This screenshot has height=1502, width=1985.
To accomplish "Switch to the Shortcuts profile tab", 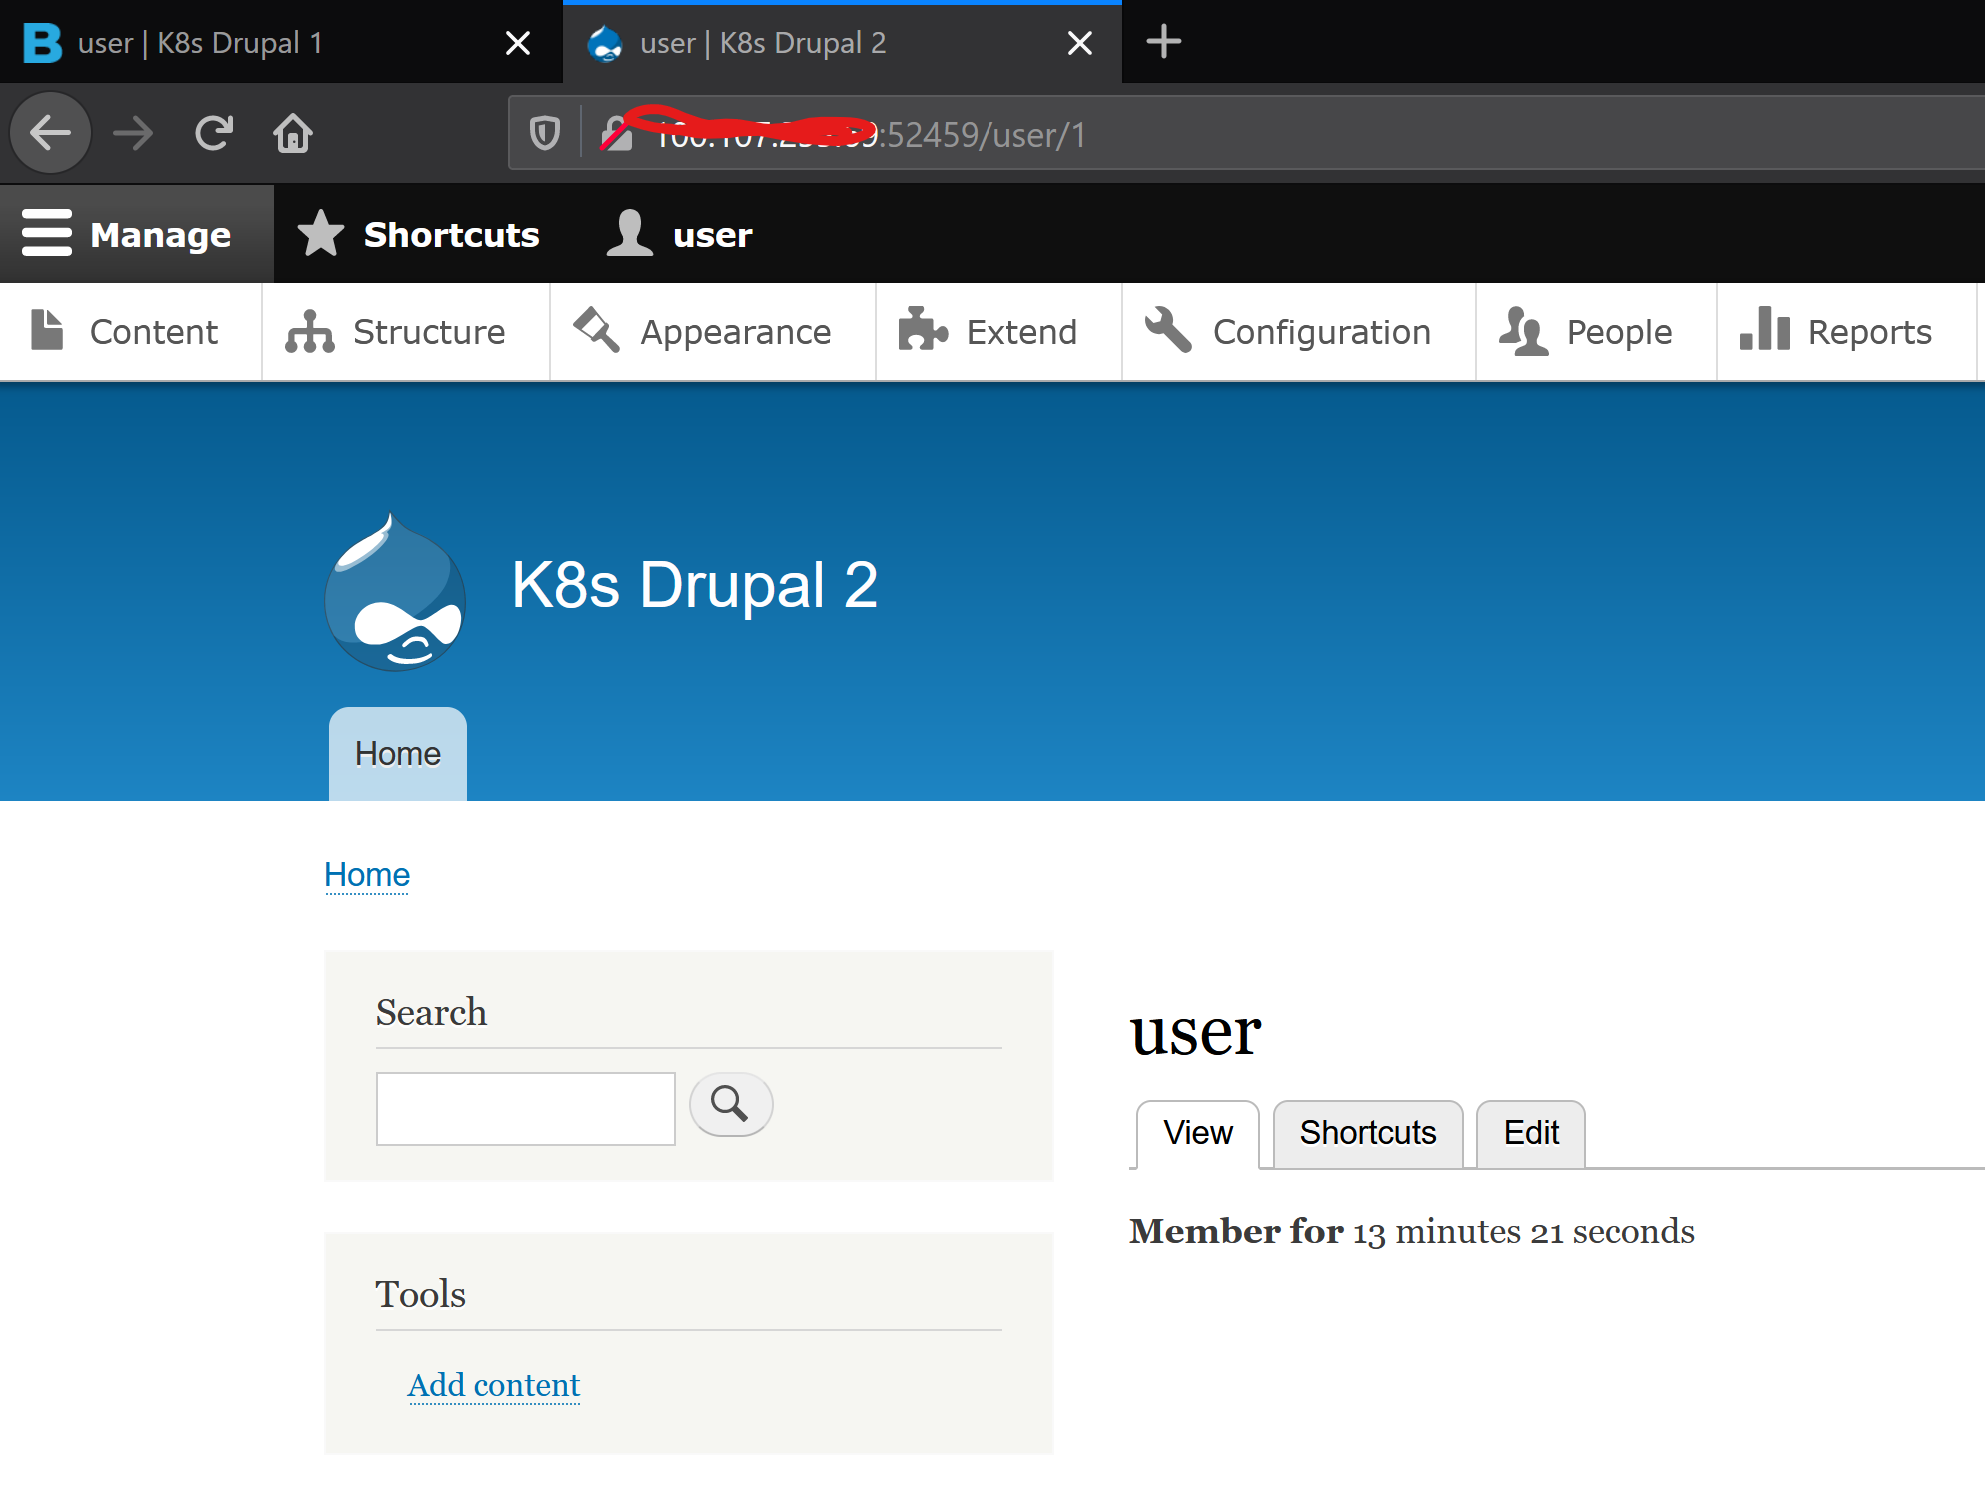I will click(1368, 1133).
